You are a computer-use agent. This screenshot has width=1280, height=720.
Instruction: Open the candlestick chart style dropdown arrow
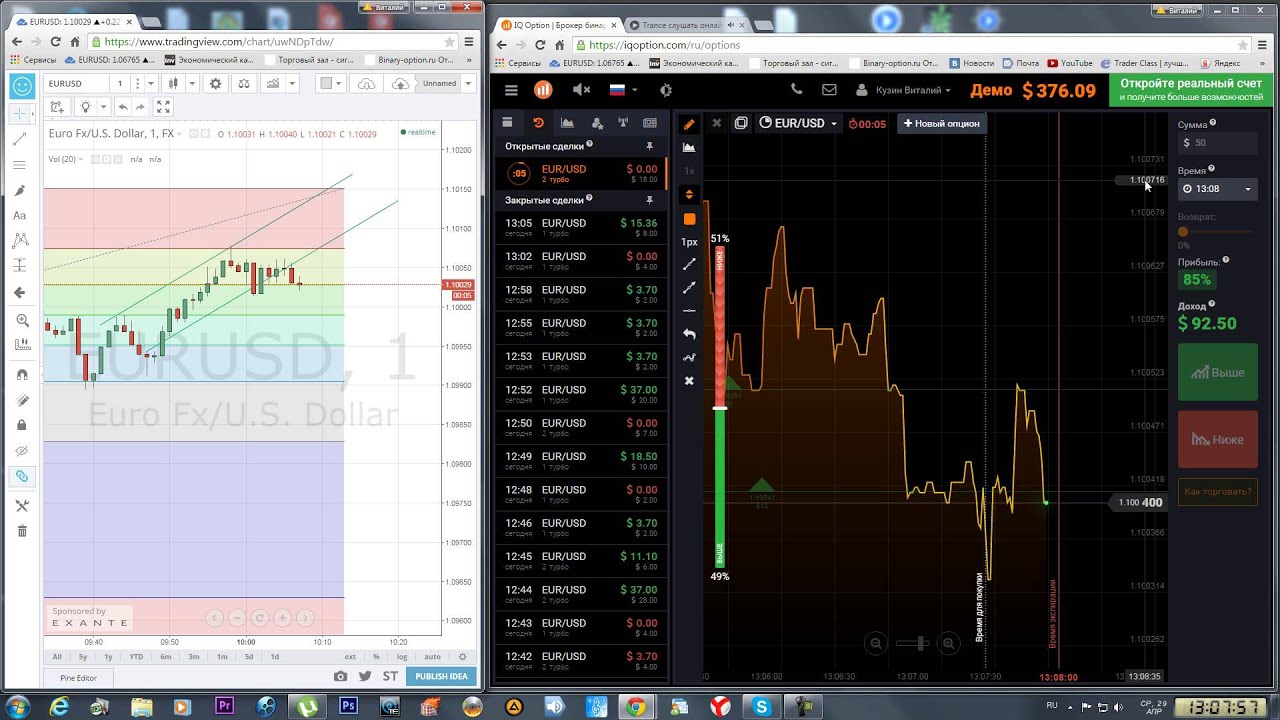[x=191, y=84]
